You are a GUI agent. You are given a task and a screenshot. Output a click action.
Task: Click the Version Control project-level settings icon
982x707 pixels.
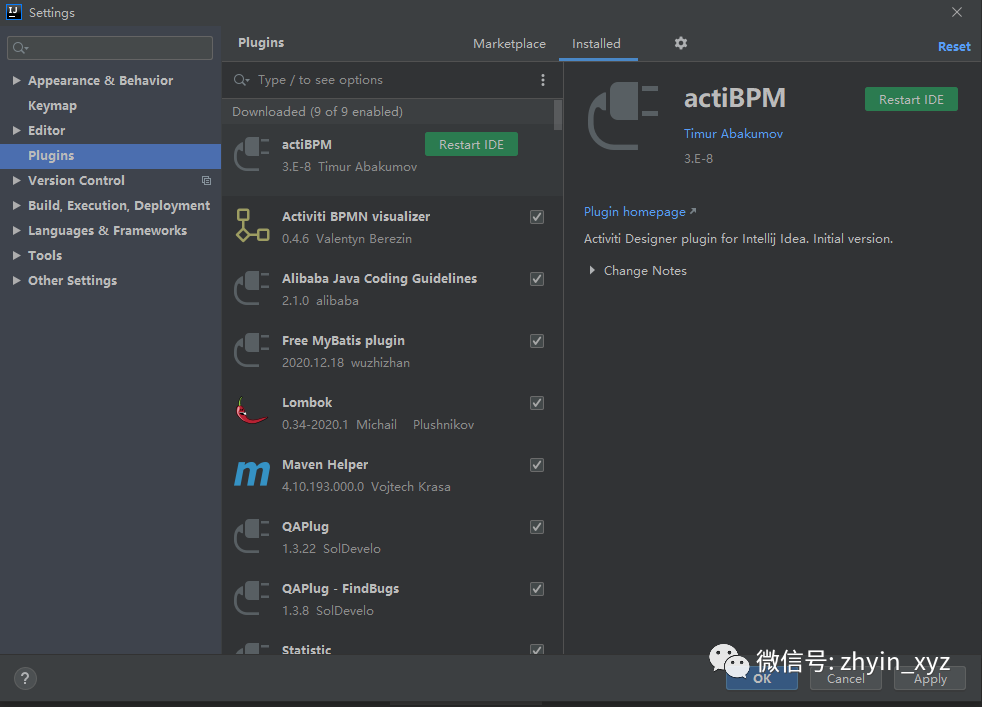click(x=206, y=180)
